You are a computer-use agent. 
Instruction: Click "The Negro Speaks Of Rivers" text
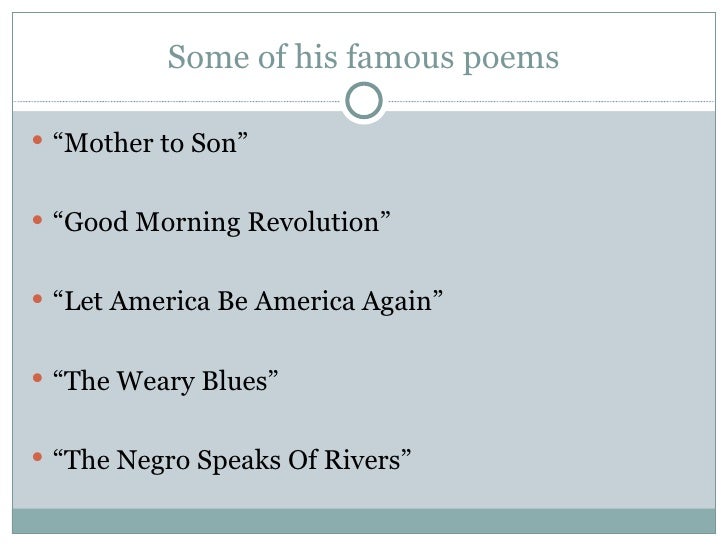point(232,460)
